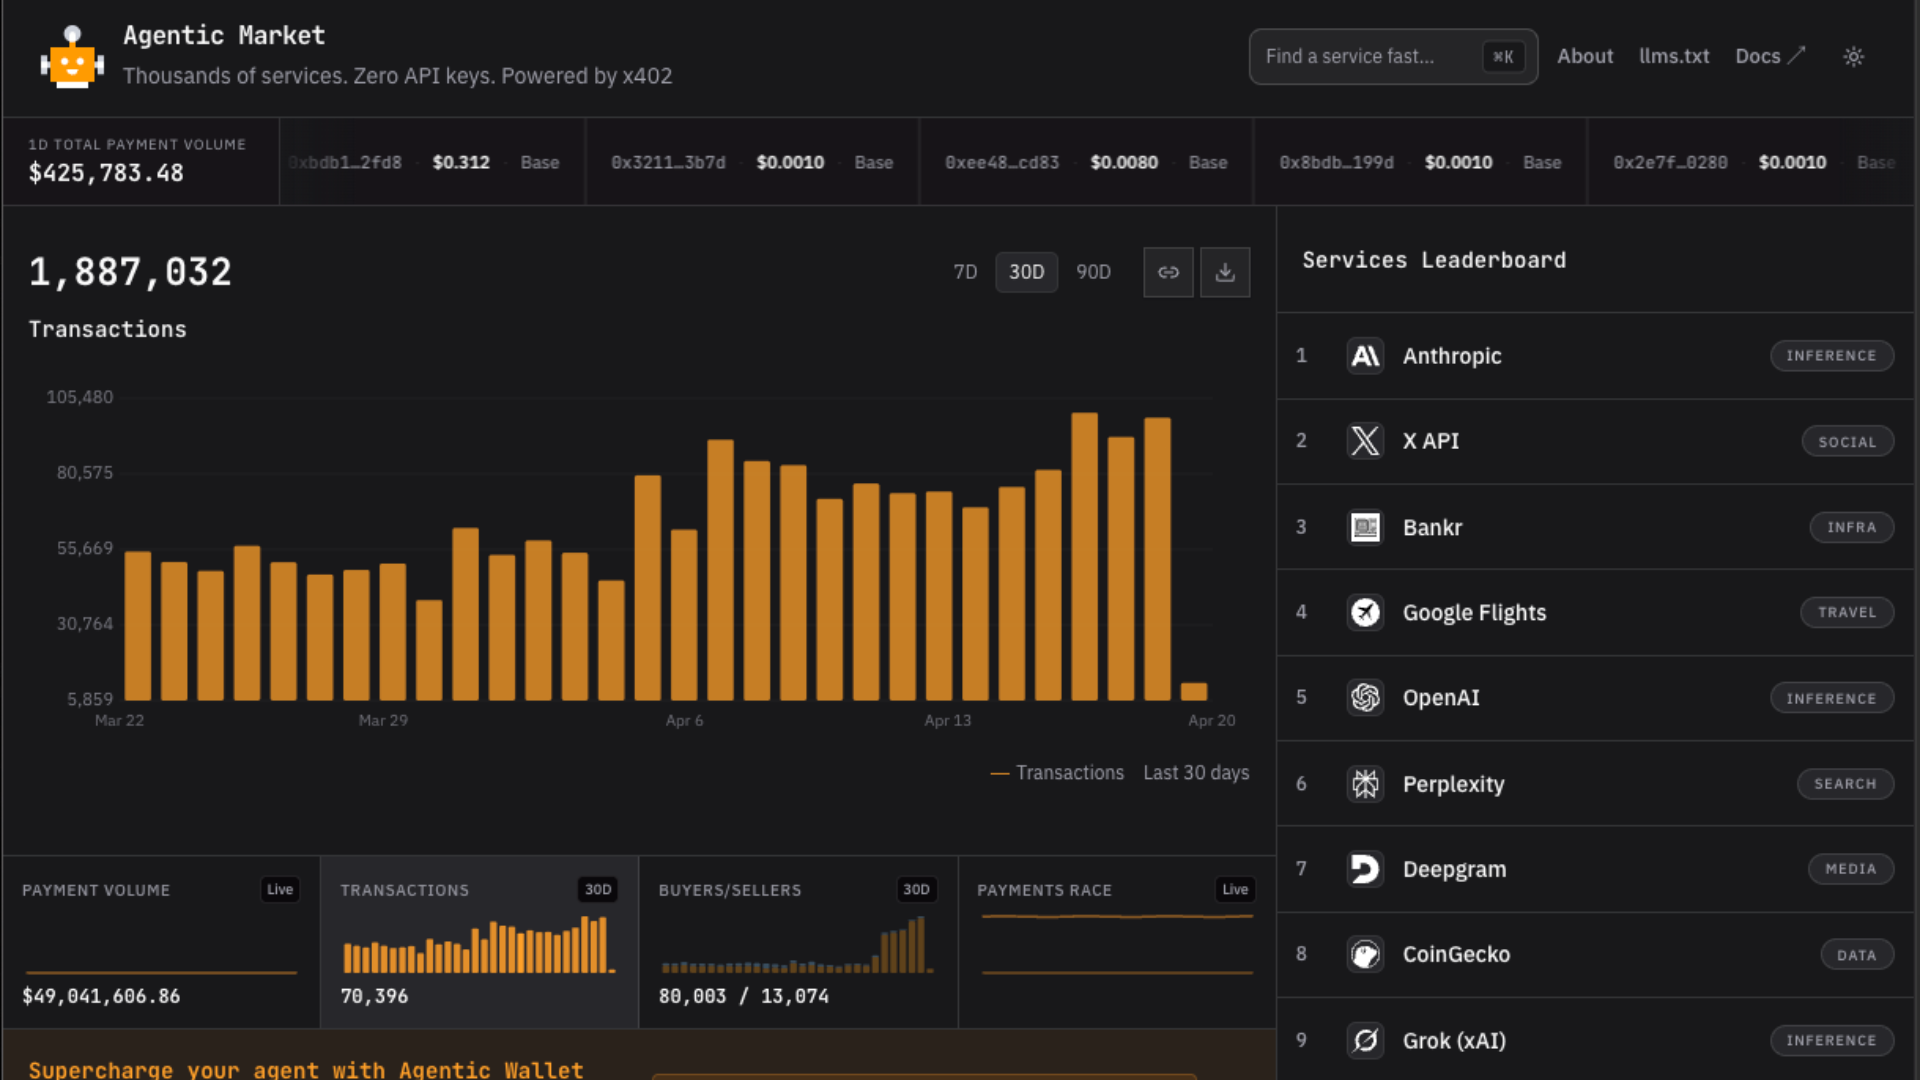
Task: Click the Services Leaderboard heading
Action: 1434,260
